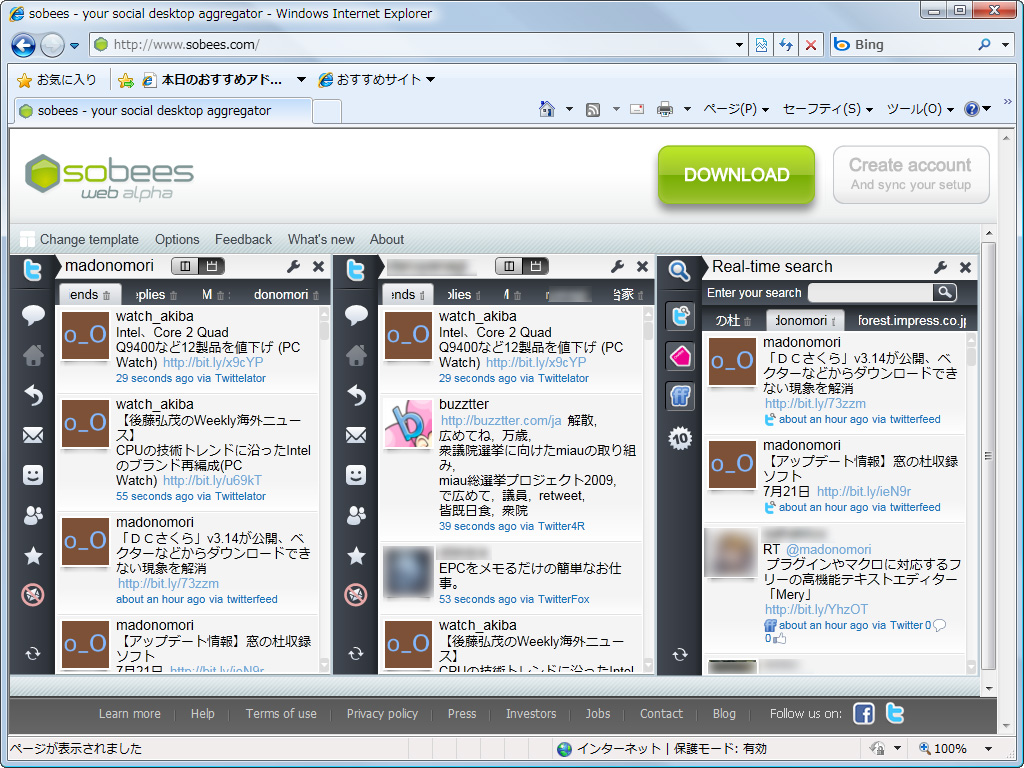The height and width of the screenshot is (768, 1024).
Task: Open Real-time search settings via the wrench icon
Action: coord(940,267)
